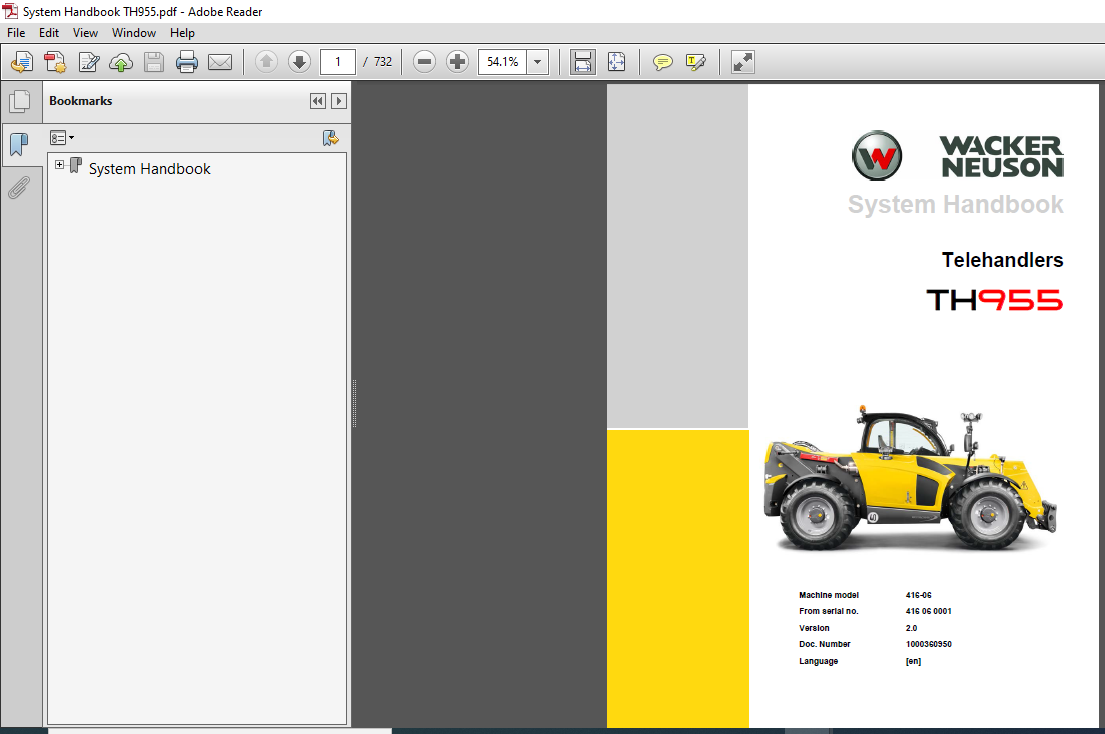Click the "732" total pages text
1105x734 pixels.
pyautogui.click(x=383, y=62)
